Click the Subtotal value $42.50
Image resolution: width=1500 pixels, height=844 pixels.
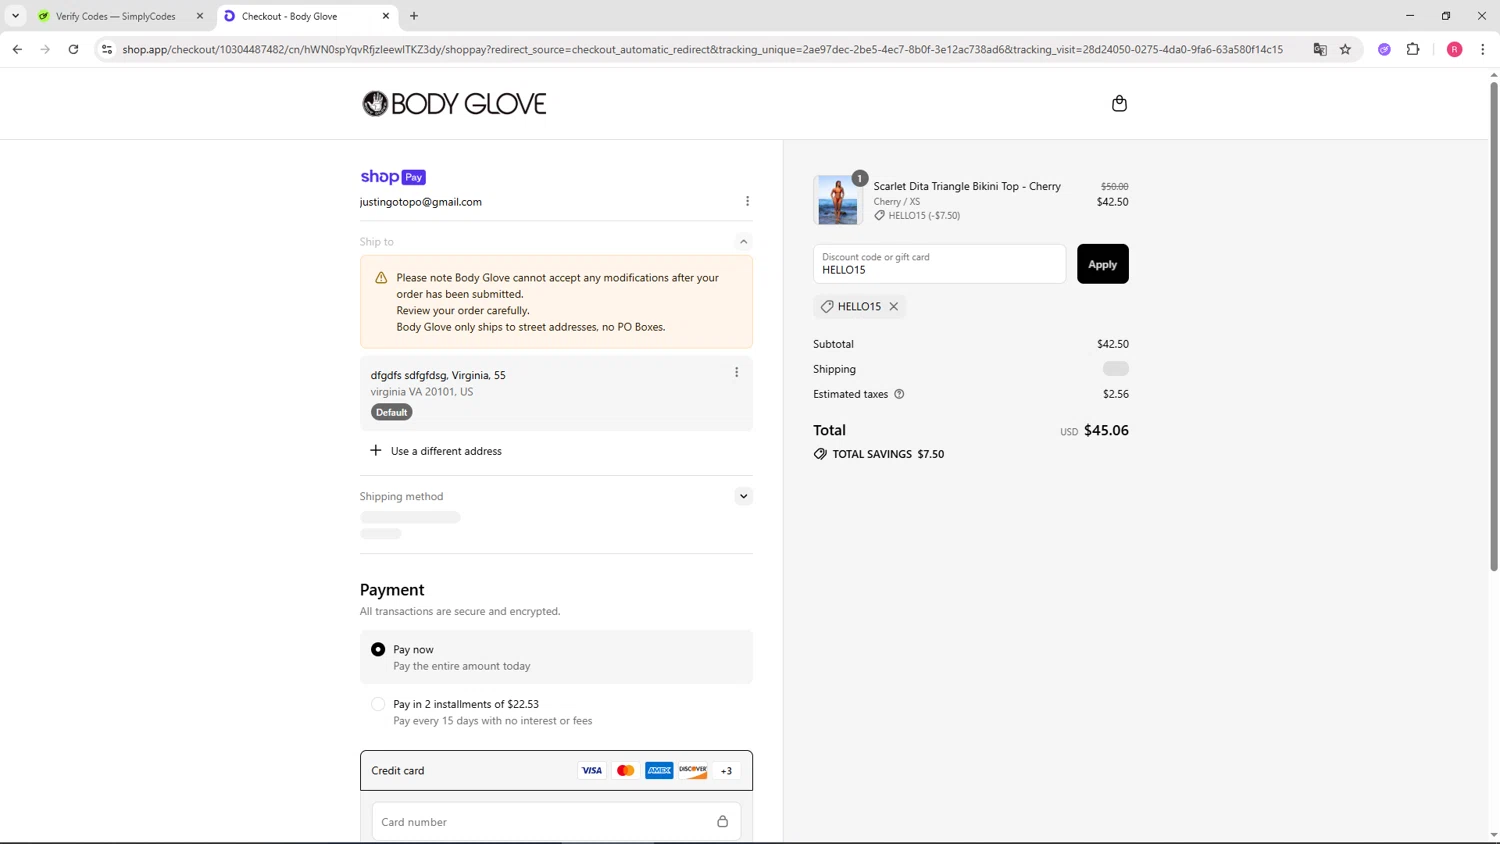pos(1113,344)
